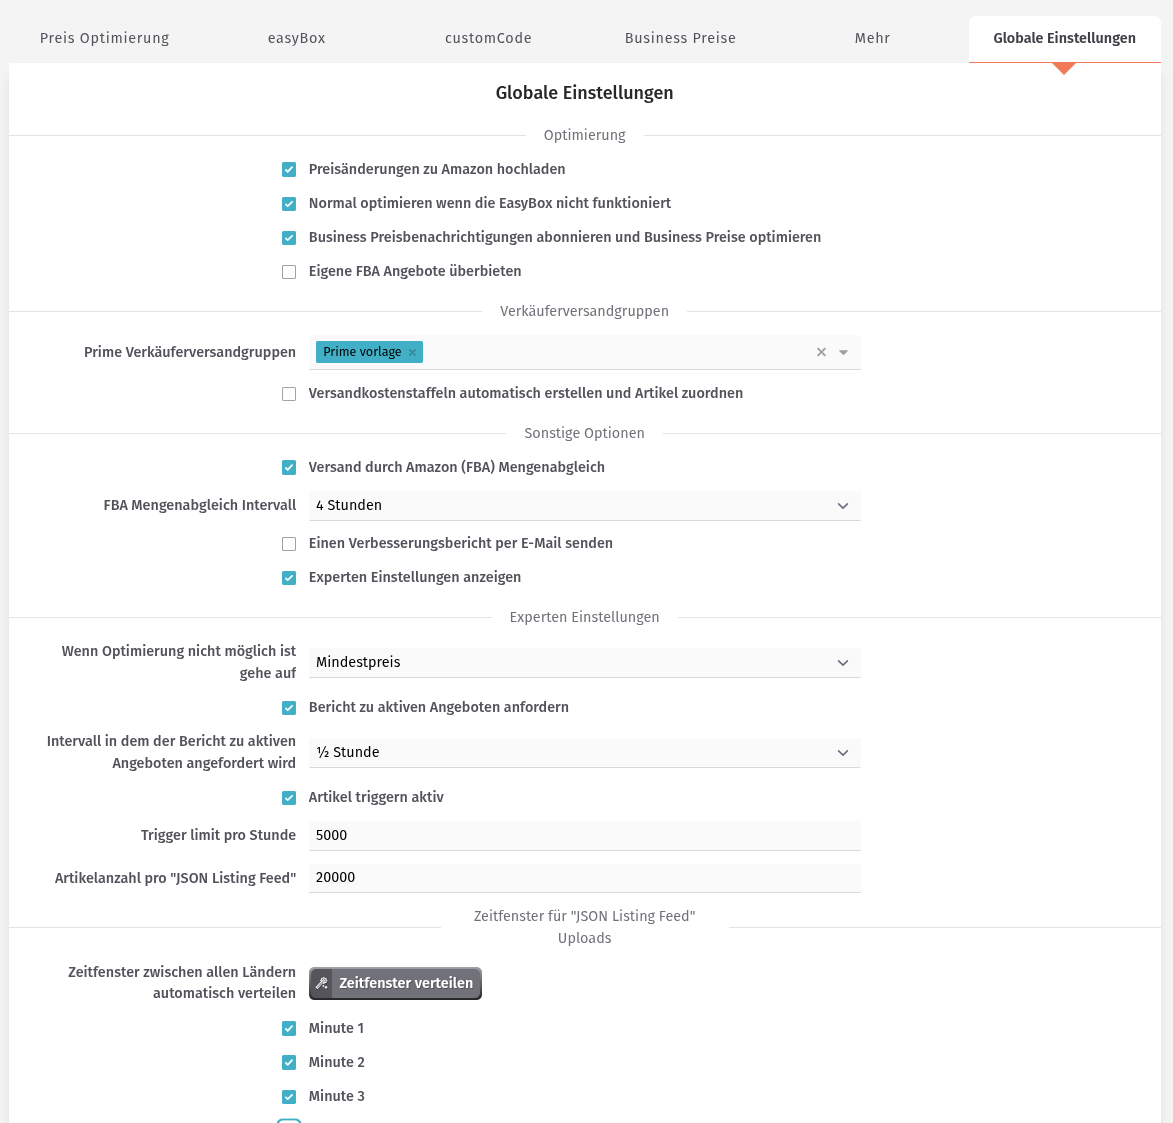Uncheck the Minute 2 checkbox
Image resolution: width=1173 pixels, height=1123 pixels.
(x=289, y=1063)
